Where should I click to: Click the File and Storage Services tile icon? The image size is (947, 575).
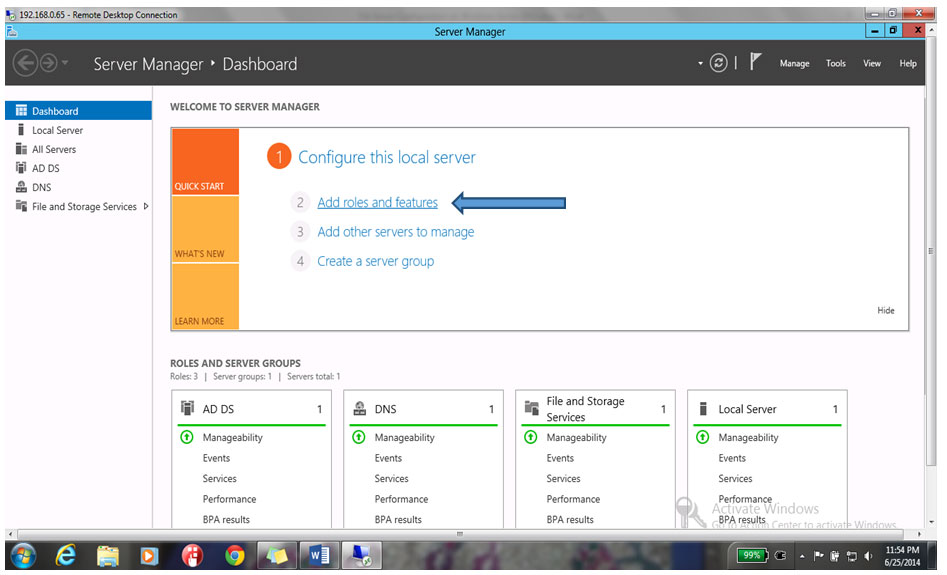(531, 408)
